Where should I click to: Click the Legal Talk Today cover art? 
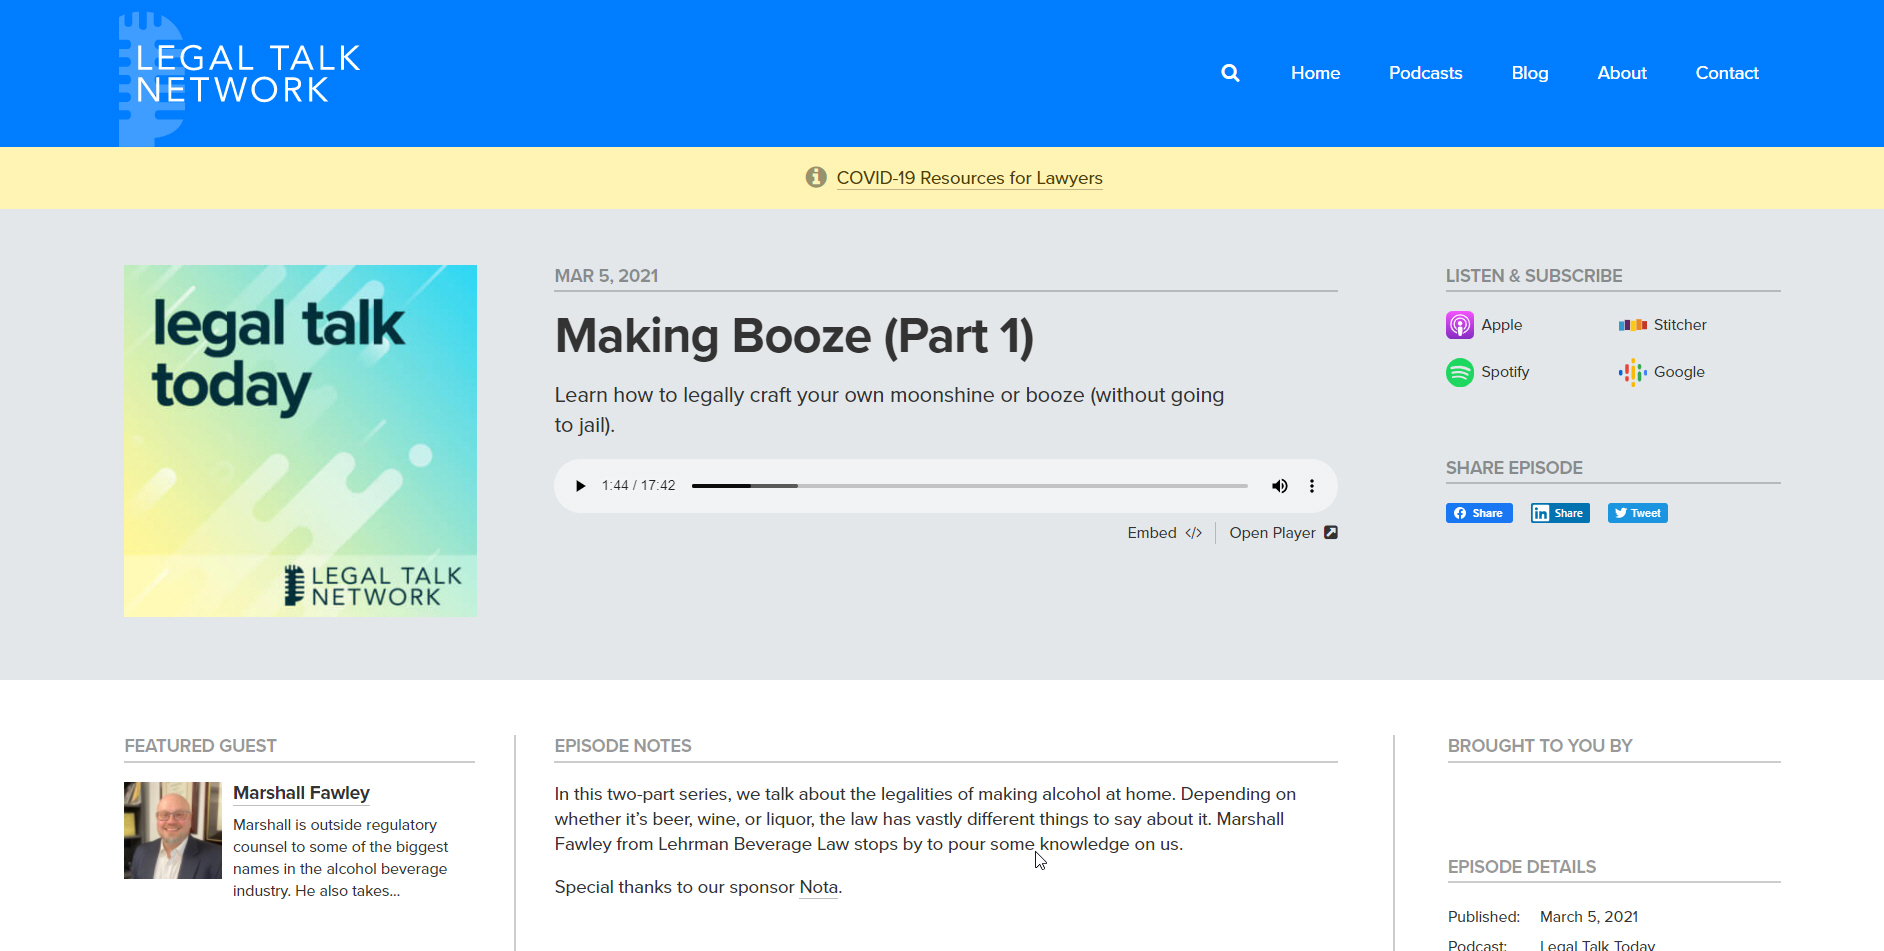300,441
